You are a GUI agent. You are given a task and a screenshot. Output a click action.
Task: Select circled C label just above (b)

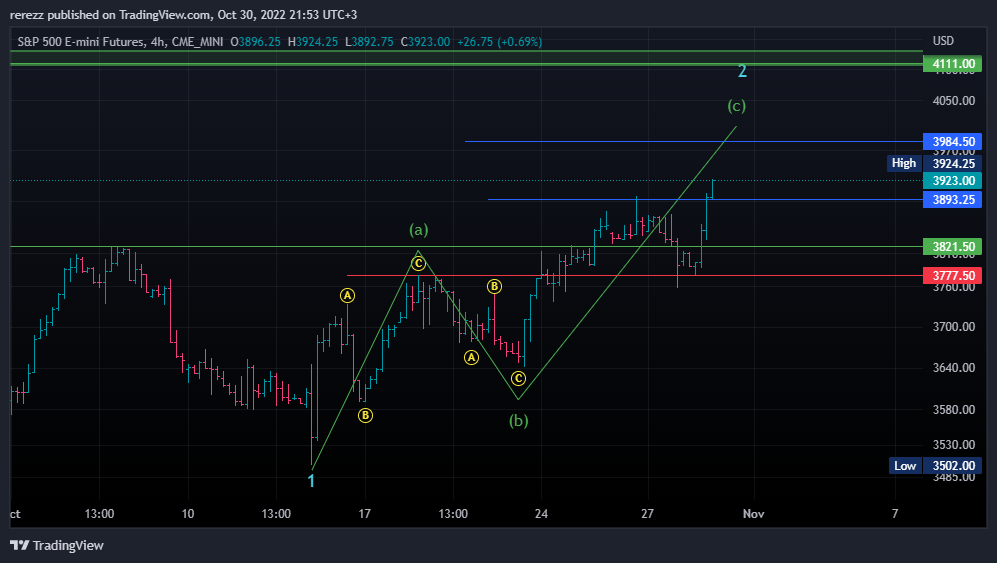(x=518, y=379)
